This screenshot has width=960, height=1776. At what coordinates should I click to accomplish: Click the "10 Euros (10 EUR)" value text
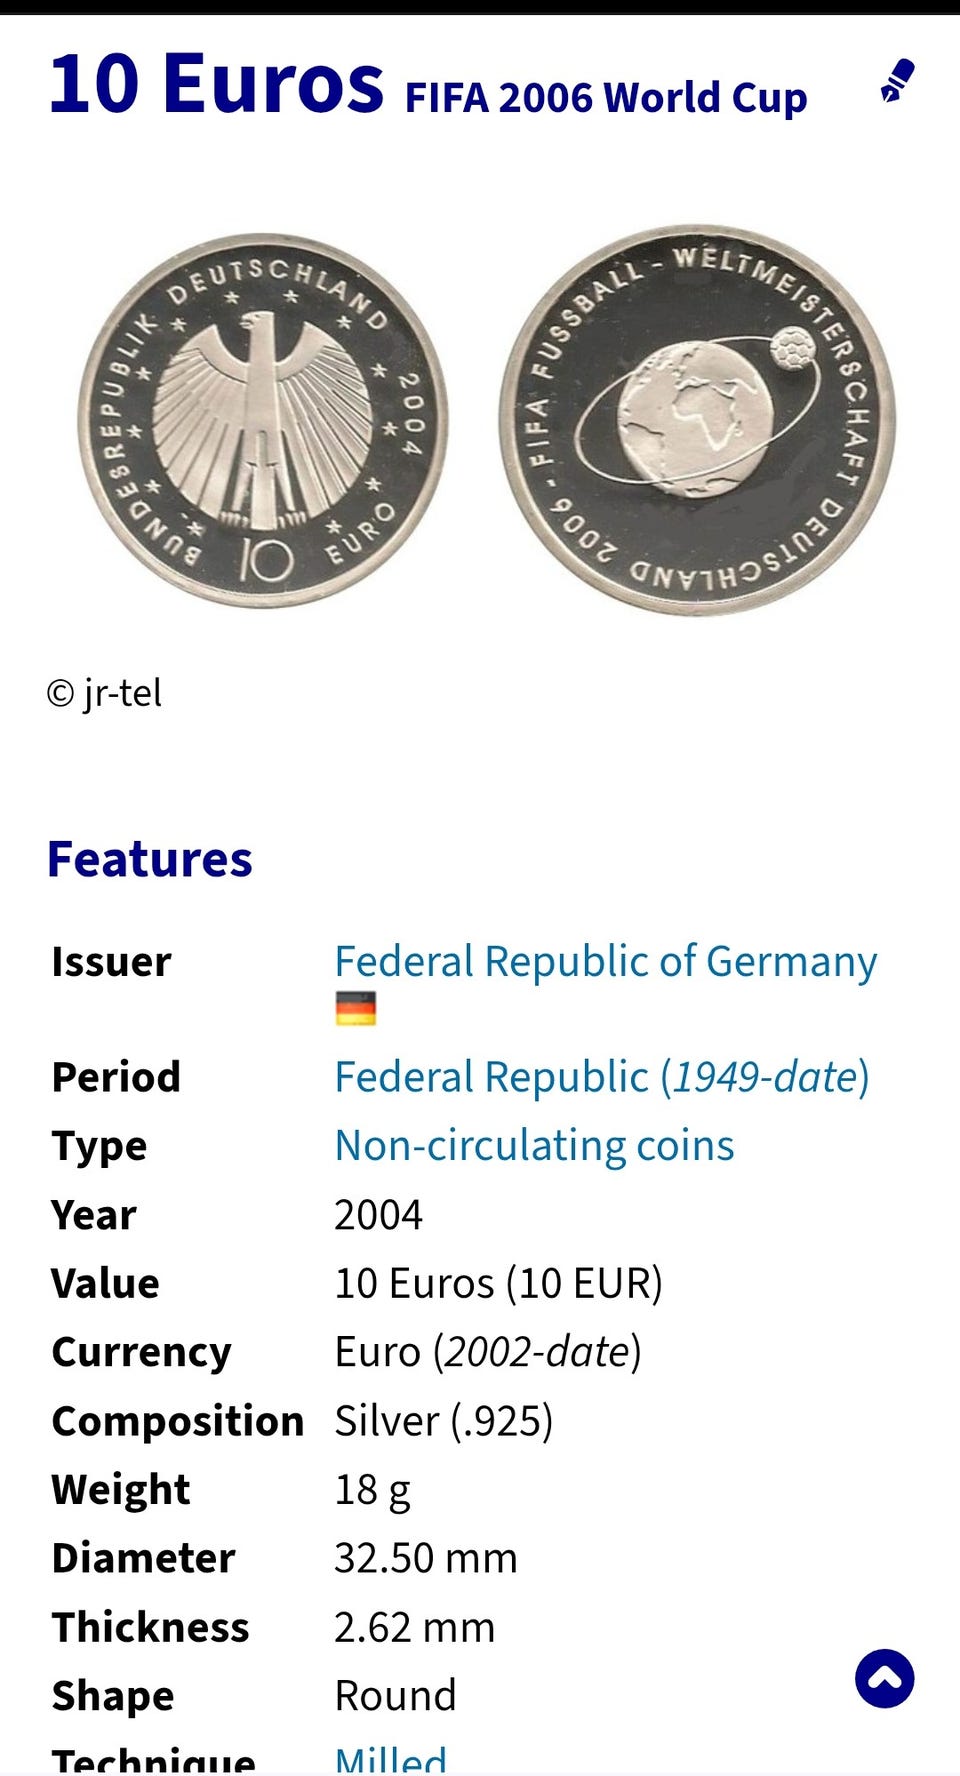[498, 1283]
